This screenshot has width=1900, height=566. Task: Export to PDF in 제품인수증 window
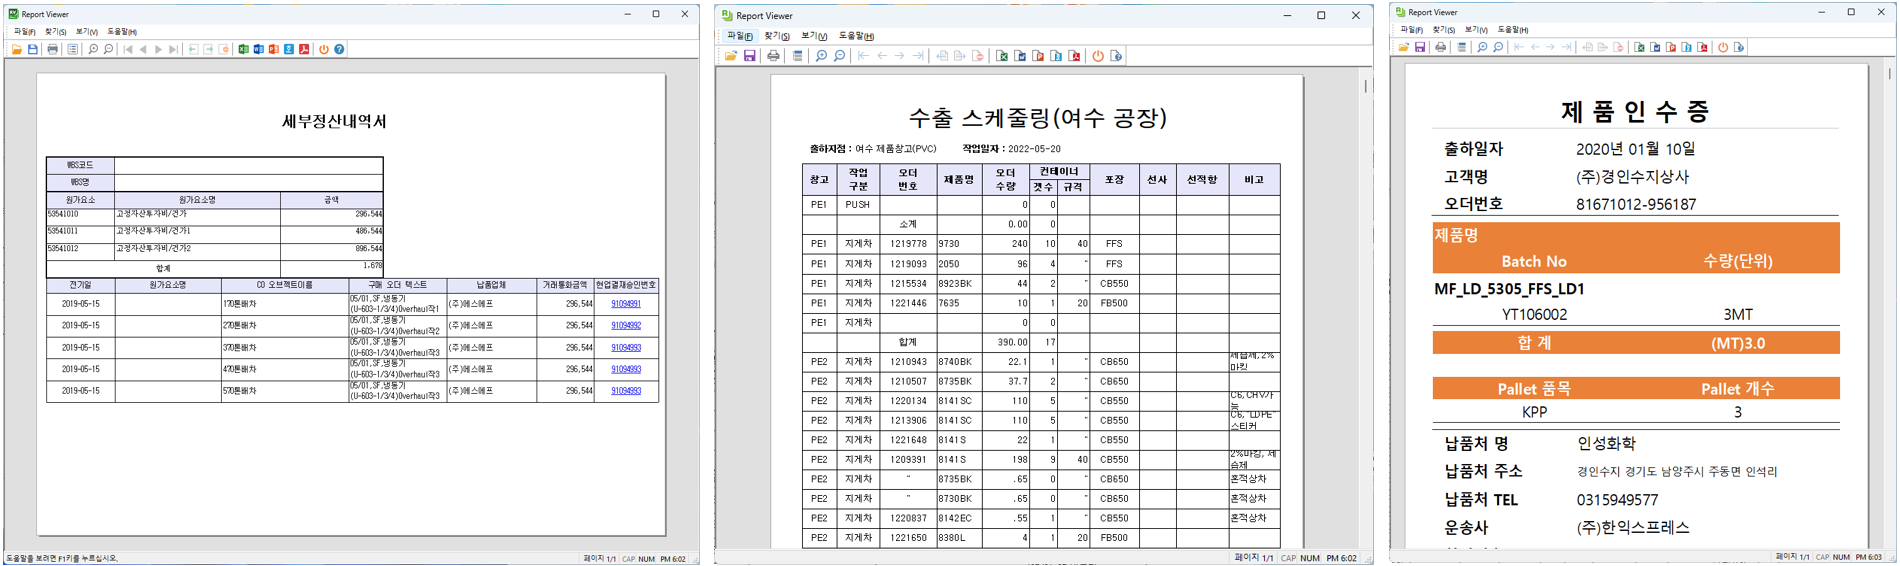click(x=1702, y=47)
